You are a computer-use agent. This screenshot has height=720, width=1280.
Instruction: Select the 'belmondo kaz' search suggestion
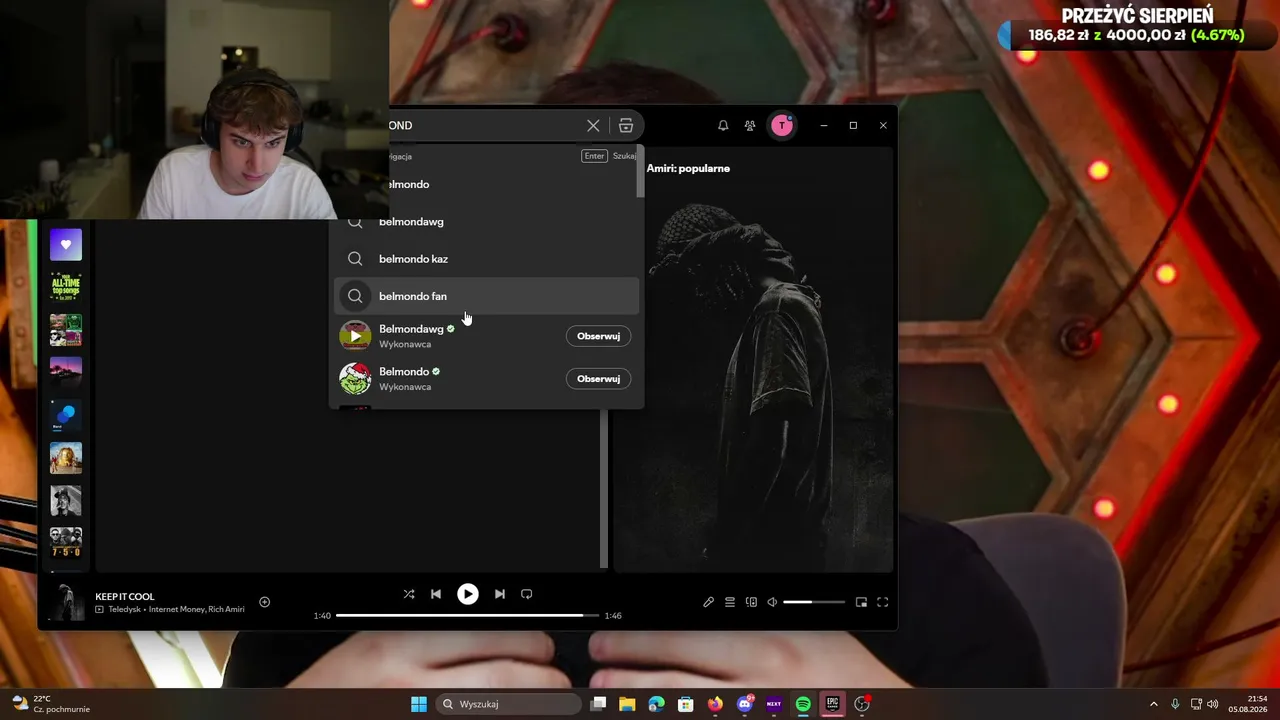(x=486, y=259)
